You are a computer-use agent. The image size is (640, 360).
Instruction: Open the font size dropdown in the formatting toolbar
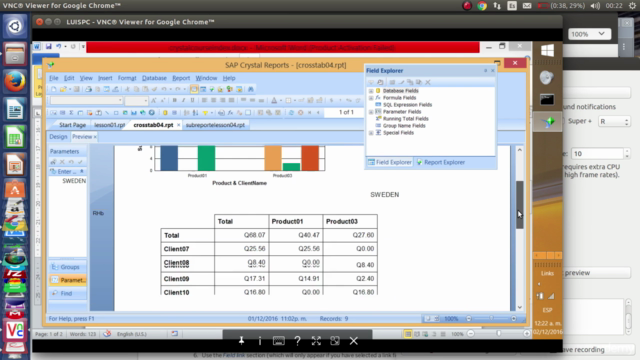tap(145, 100)
